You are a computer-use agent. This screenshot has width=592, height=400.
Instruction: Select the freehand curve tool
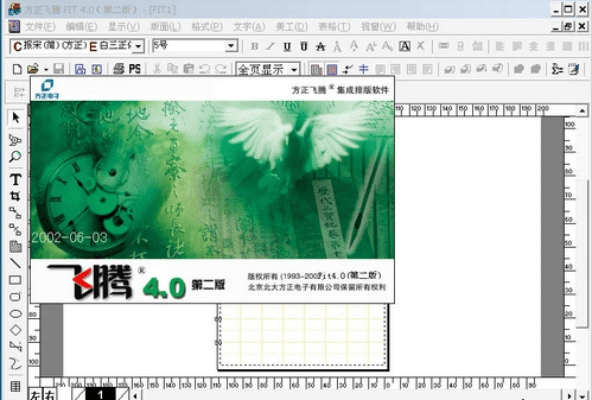15,364
